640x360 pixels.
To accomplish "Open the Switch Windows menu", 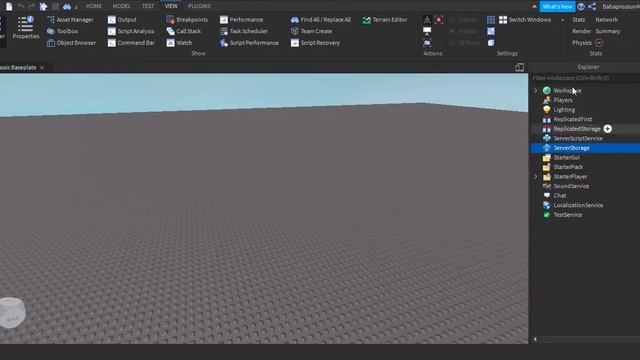I will [x=525, y=20].
